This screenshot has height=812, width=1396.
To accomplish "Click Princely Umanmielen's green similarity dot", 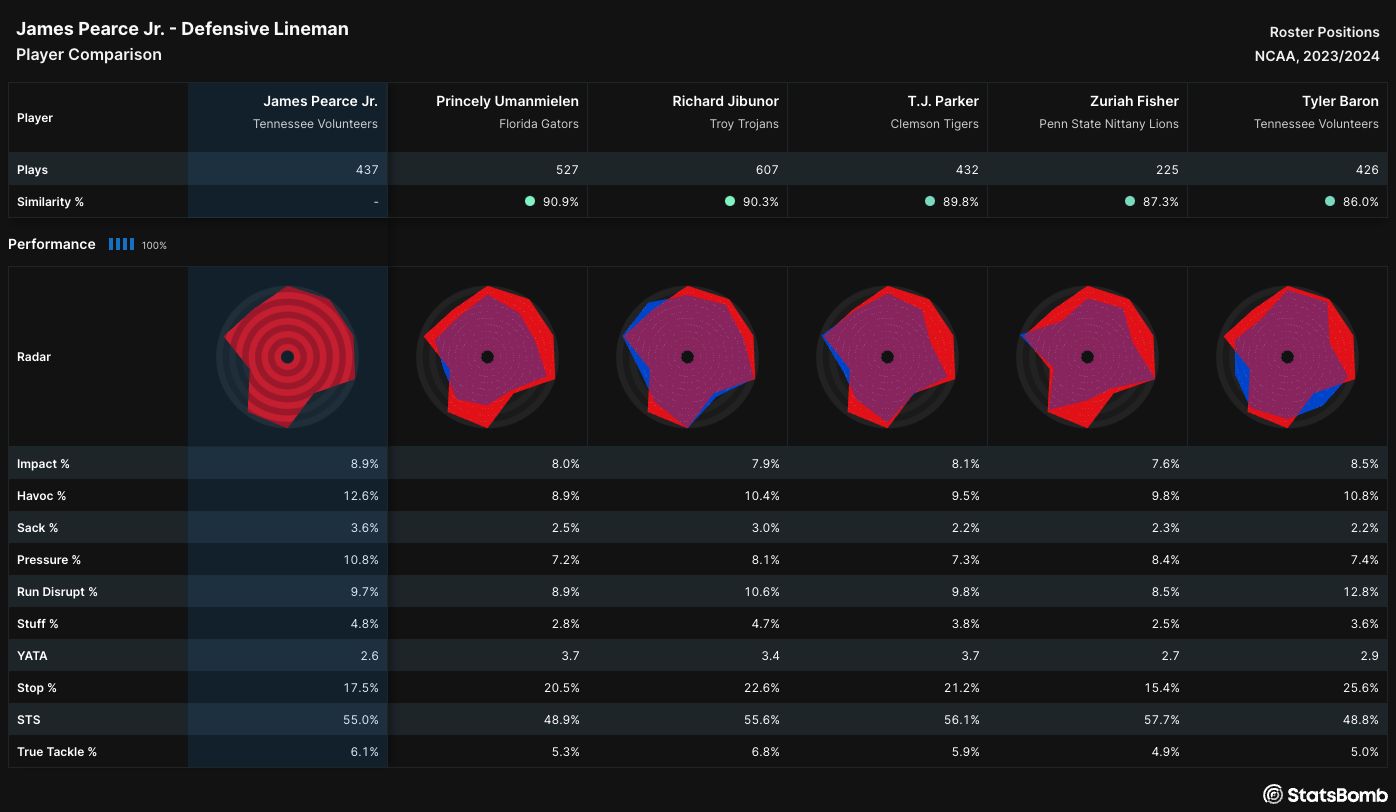I will 530,201.
